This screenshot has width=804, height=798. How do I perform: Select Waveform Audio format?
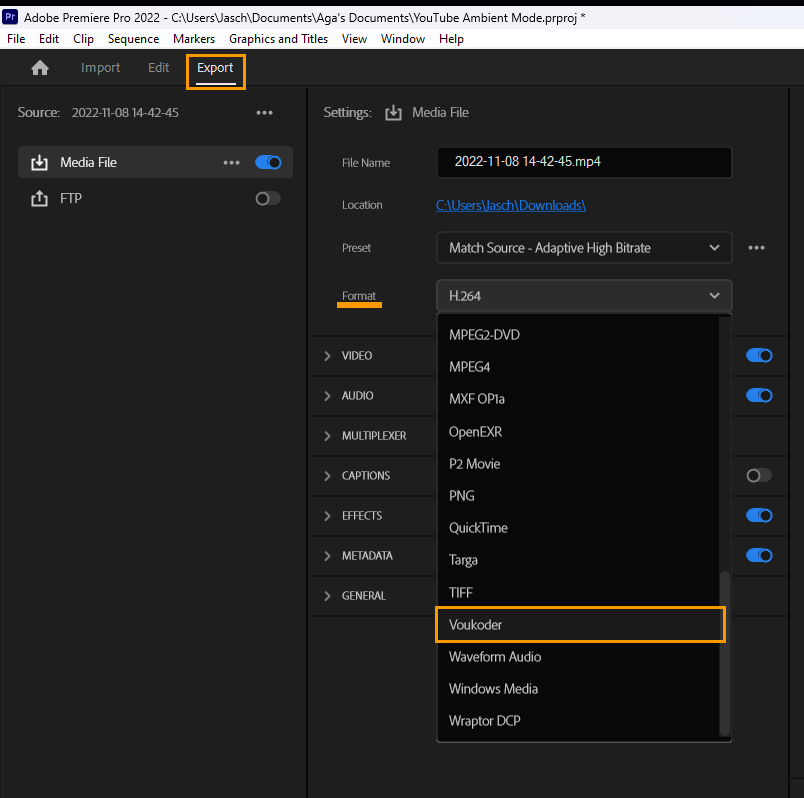[578, 657]
